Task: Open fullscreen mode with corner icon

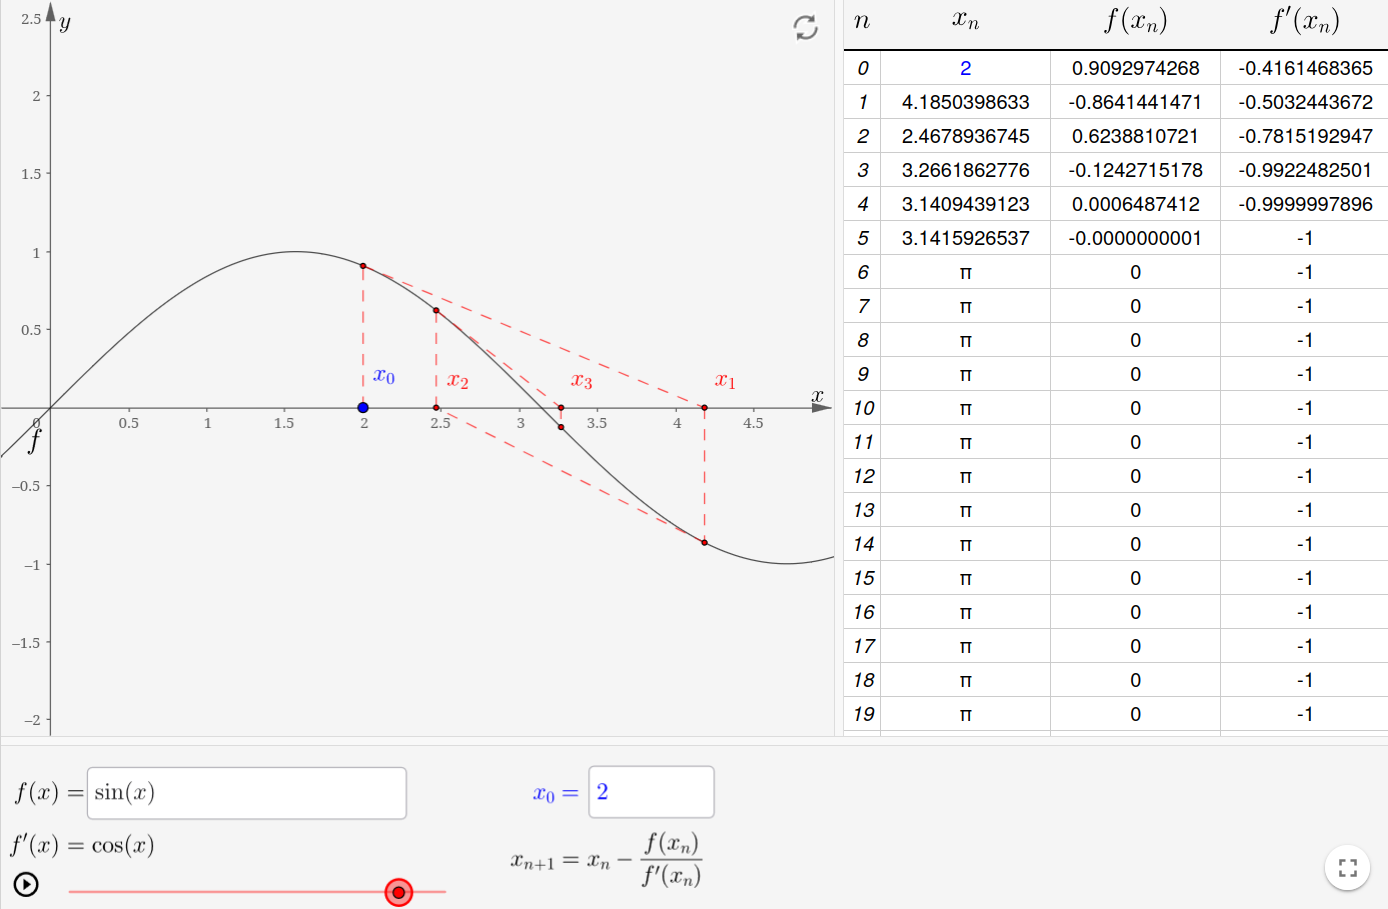Action: coord(1347,868)
